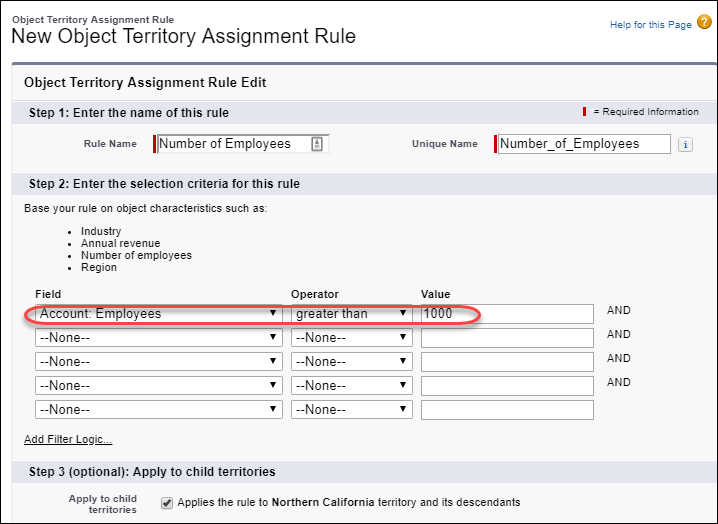718x524 pixels.
Task: Click the 'Step 1: Enter the name of this rule' heading
Action: [129, 113]
